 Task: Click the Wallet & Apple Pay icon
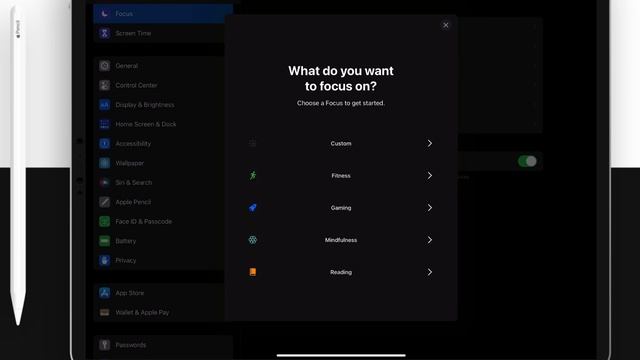pos(104,312)
